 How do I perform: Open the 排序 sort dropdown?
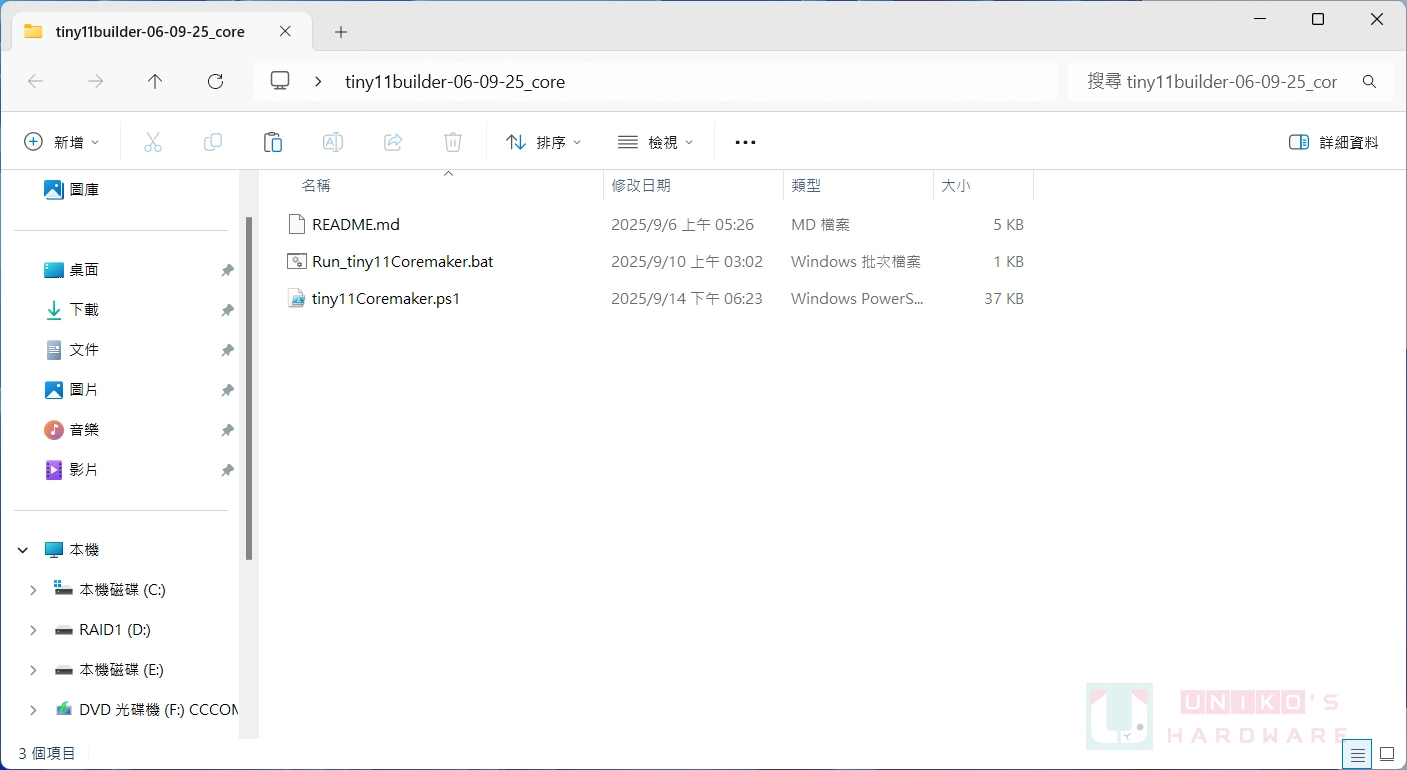pos(544,142)
